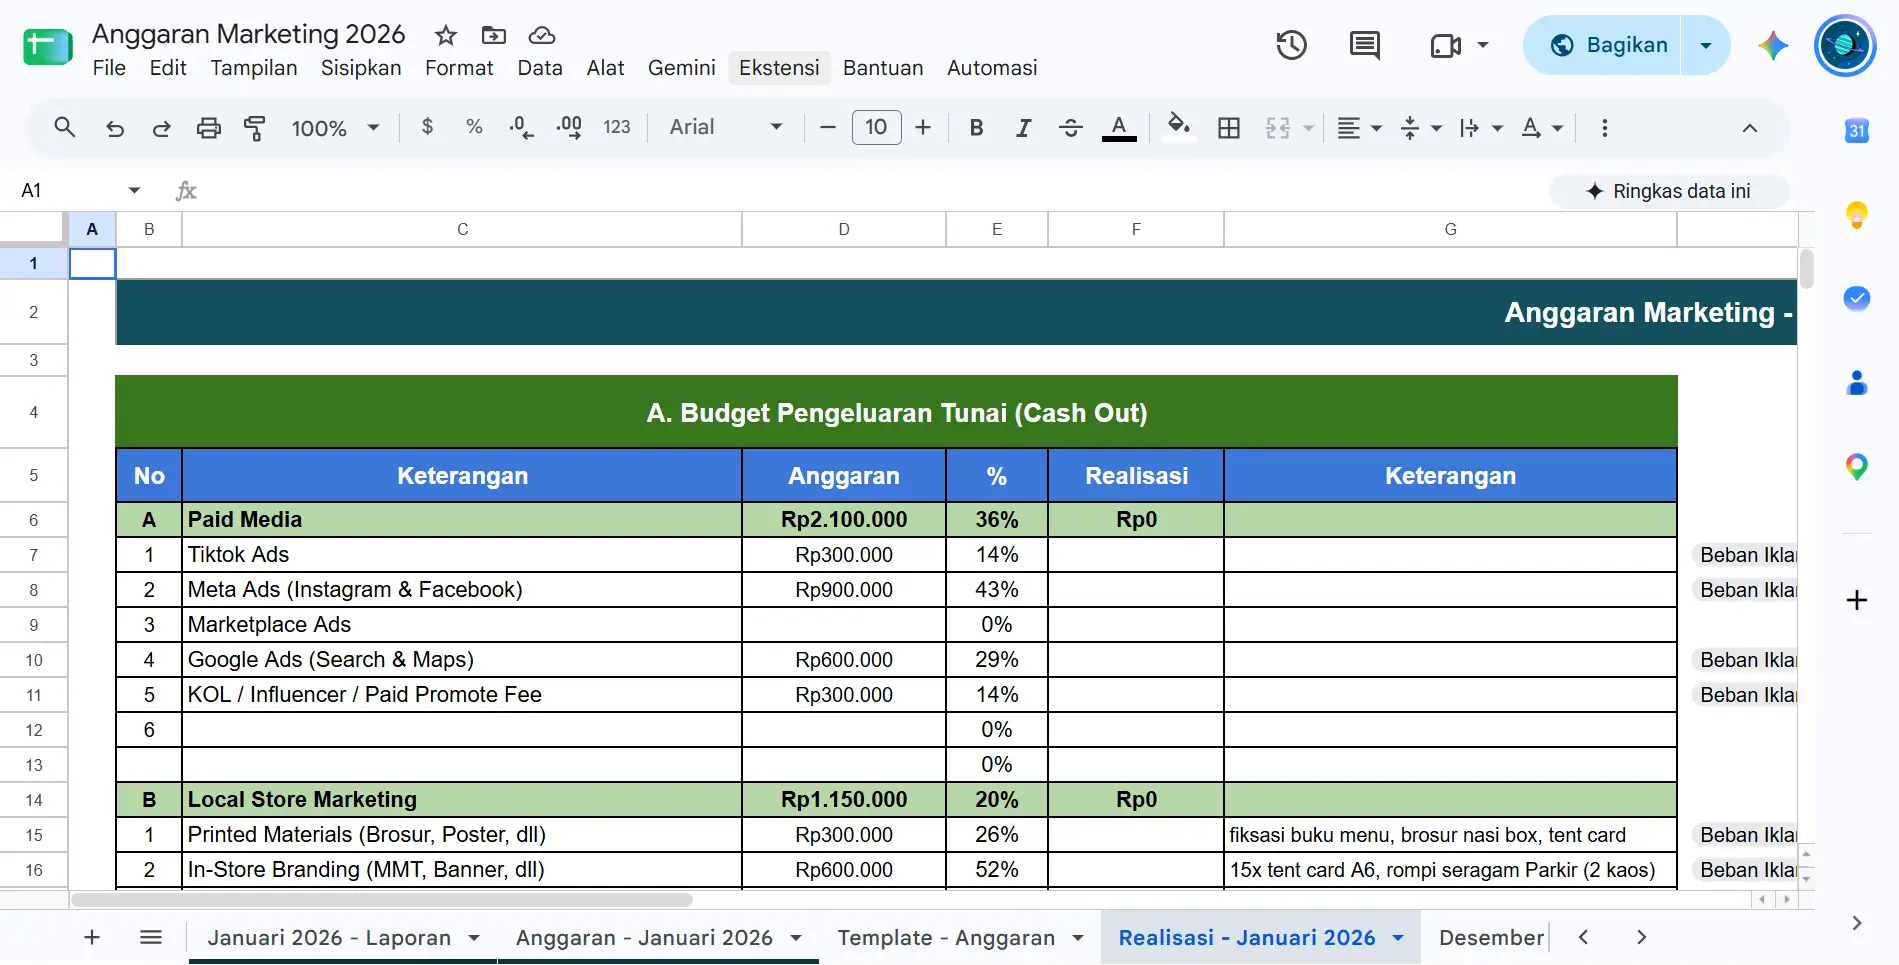
Task: Open the Gemini sparkle icon
Action: click(x=1773, y=45)
